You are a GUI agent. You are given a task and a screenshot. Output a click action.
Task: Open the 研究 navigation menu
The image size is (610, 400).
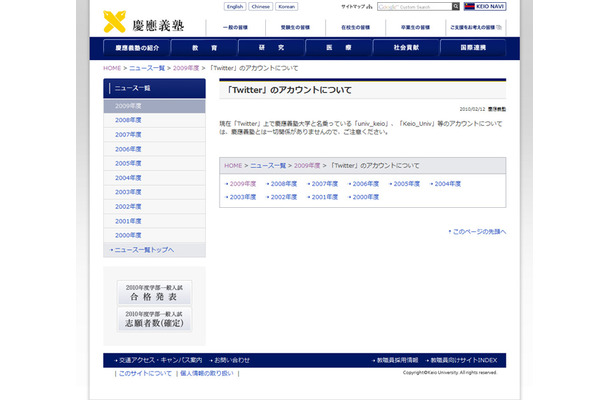[x=272, y=48]
